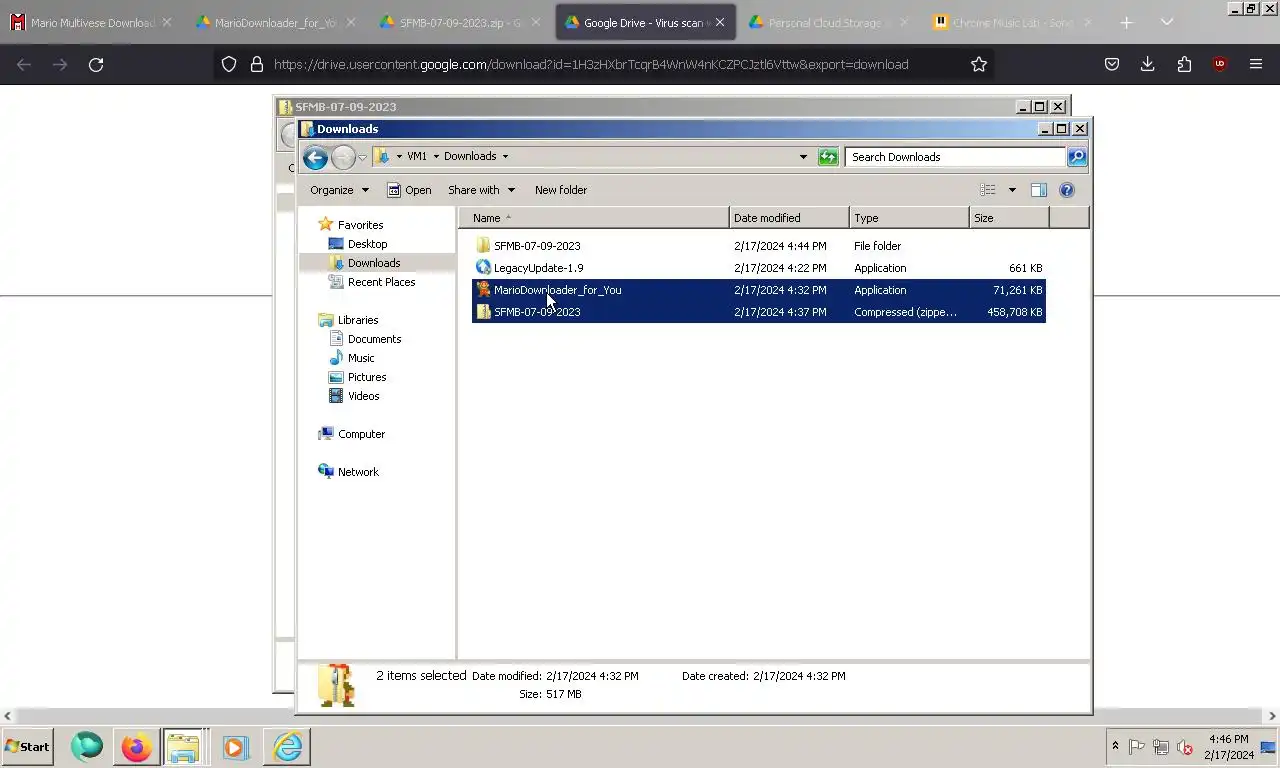Image resolution: width=1280 pixels, height=768 pixels.
Task: Open Pictures library in navigation pane
Action: [x=357, y=377]
